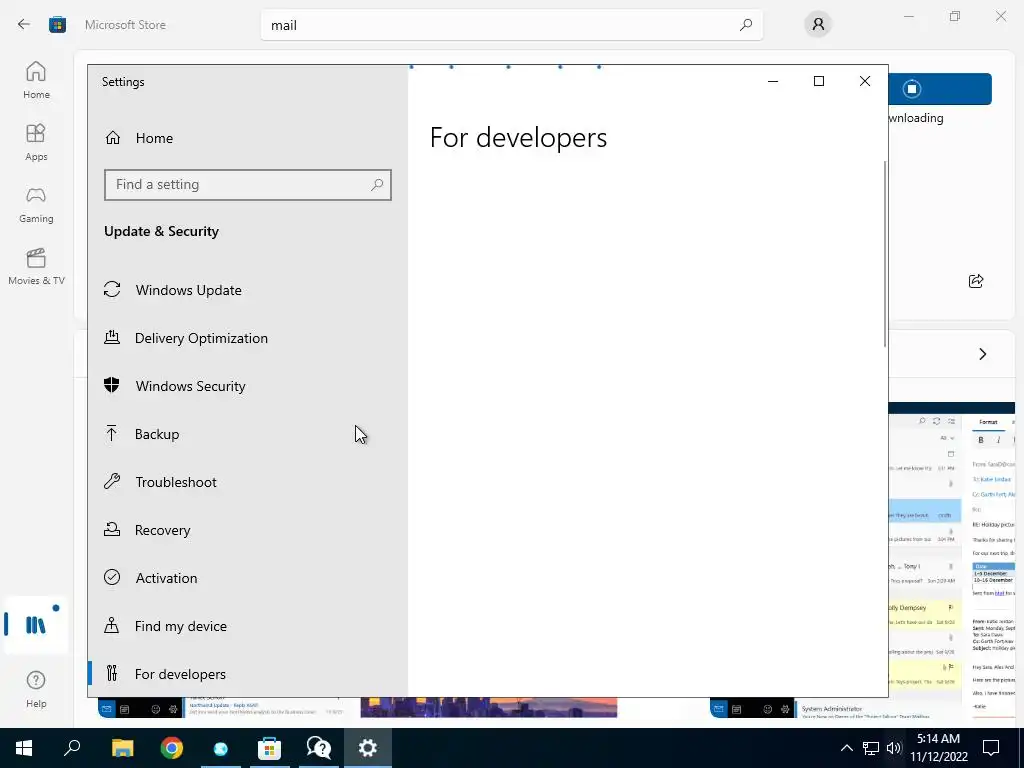Viewport: 1024px width, 768px height.
Task: Open Delivery Optimization settings
Action: (248, 338)
